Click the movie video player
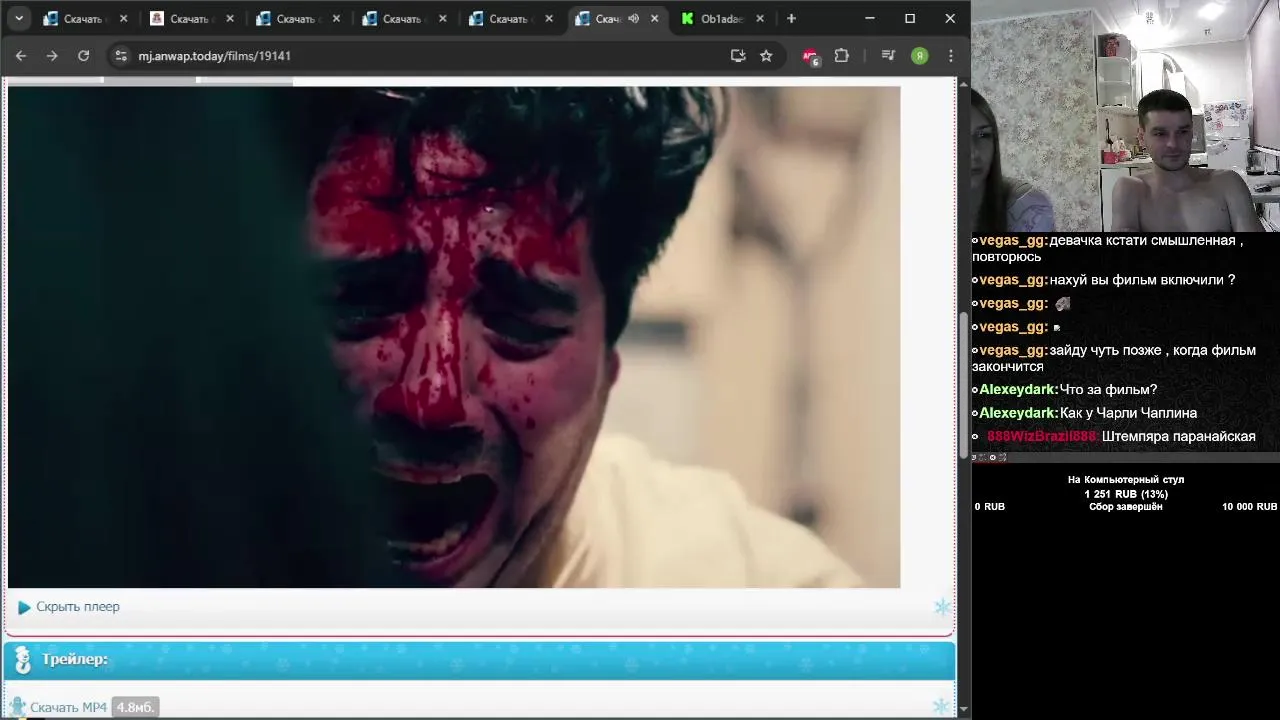 coord(454,337)
